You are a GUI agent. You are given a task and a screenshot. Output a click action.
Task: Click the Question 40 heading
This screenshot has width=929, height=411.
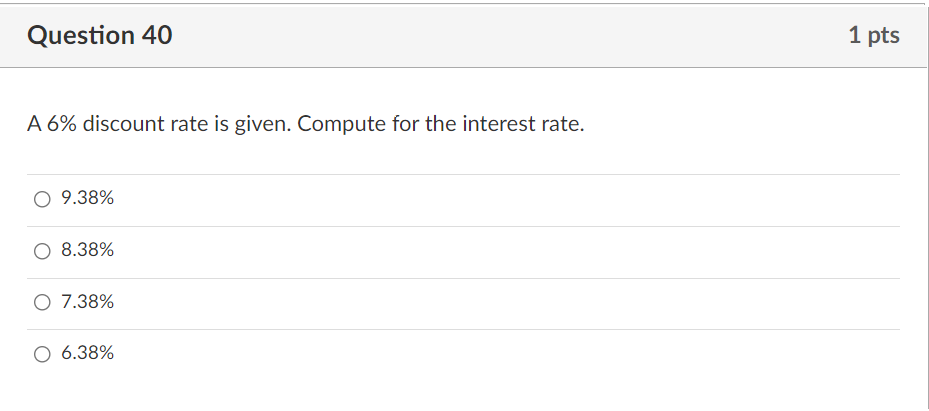coord(100,36)
